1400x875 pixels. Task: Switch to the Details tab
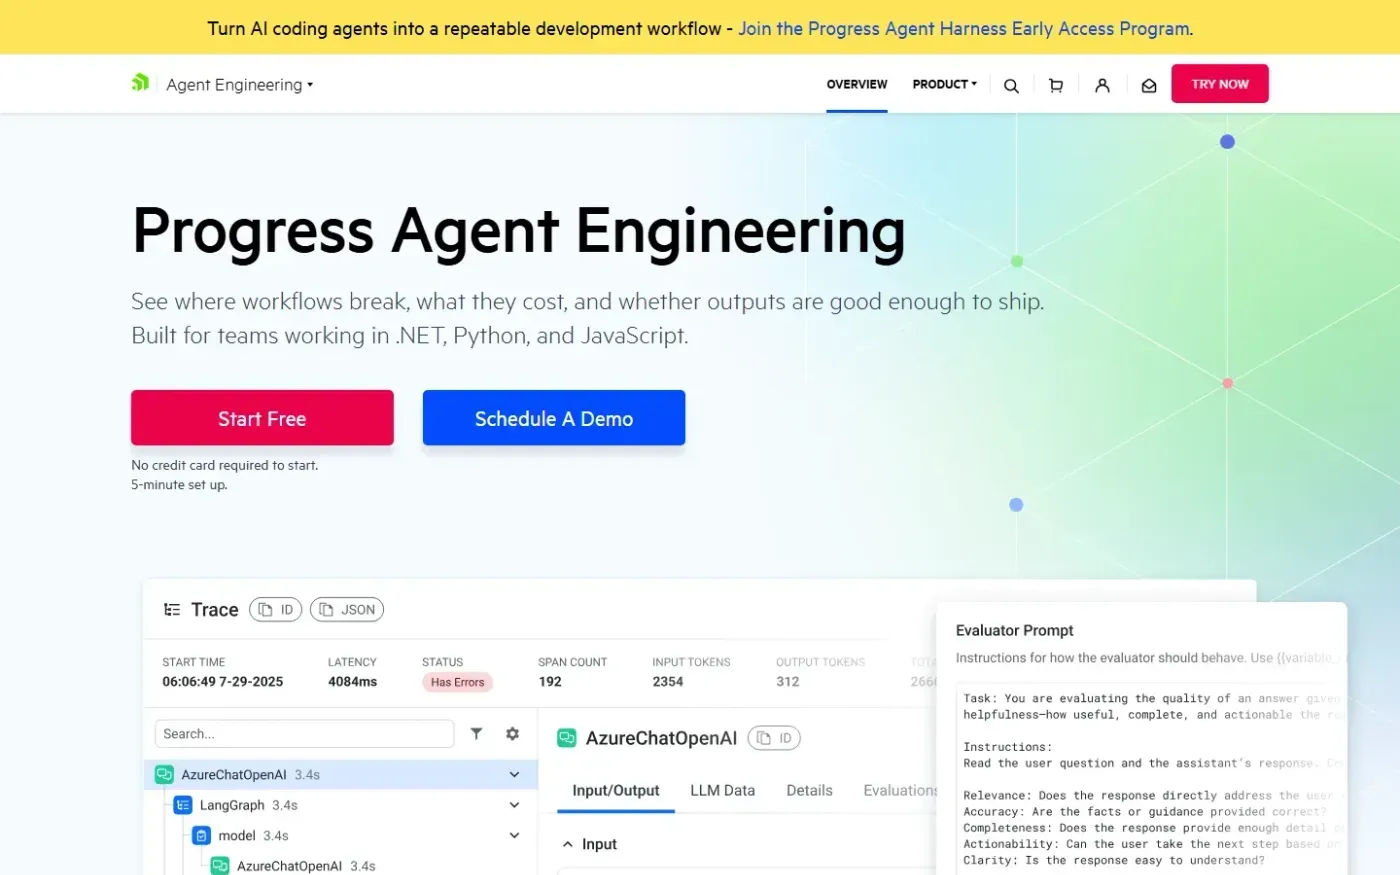809,790
